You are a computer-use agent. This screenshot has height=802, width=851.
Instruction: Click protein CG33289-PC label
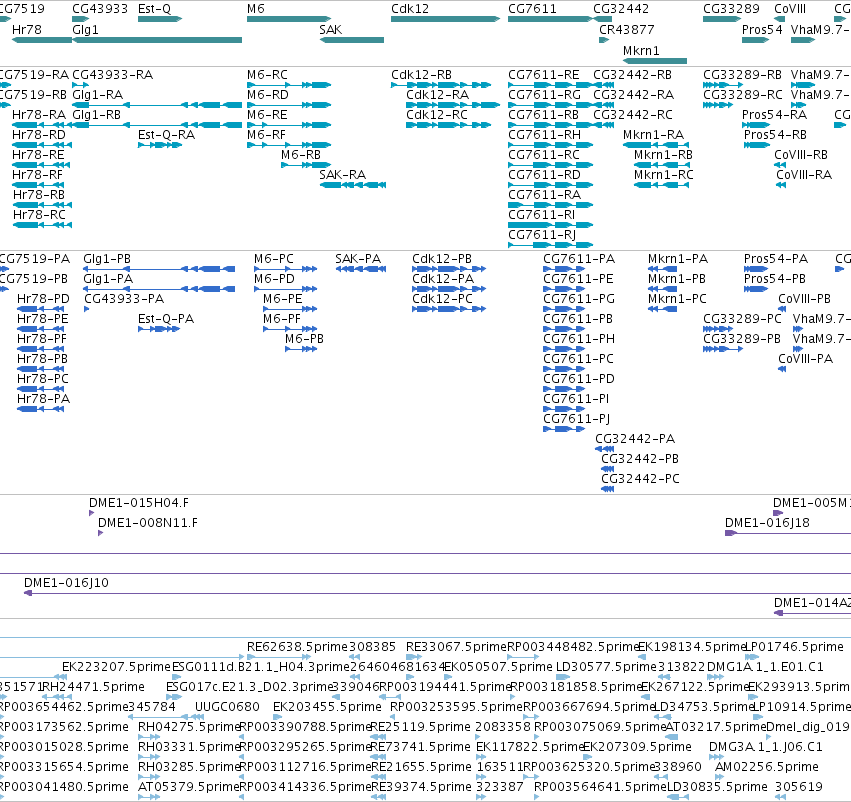pos(742,319)
